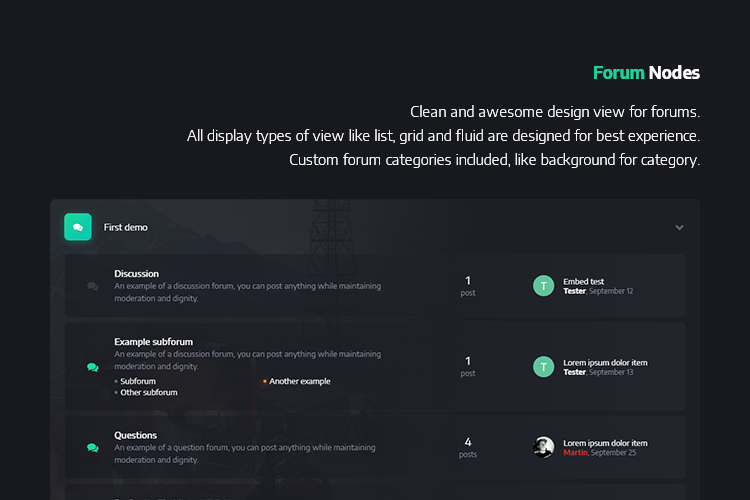Open the Questions forum title
This screenshot has width=750, height=500.
tap(135, 435)
